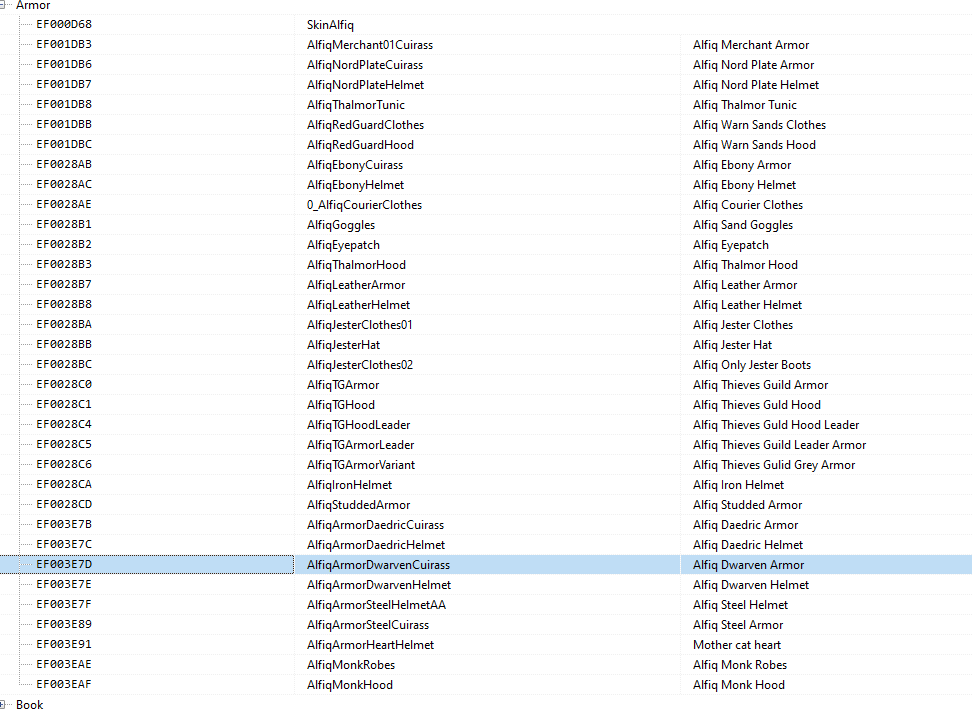Select record EF003EAE
Screen dimensions: 972x713
pyautogui.click(x=64, y=664)
